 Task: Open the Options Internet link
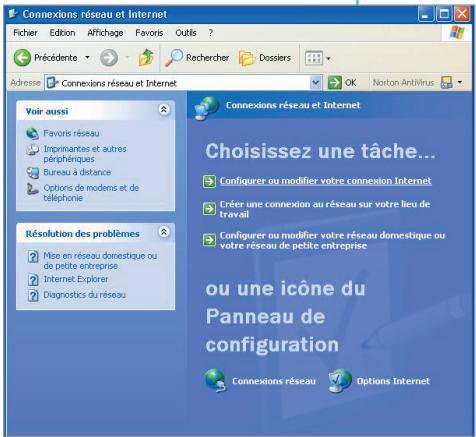393,381
